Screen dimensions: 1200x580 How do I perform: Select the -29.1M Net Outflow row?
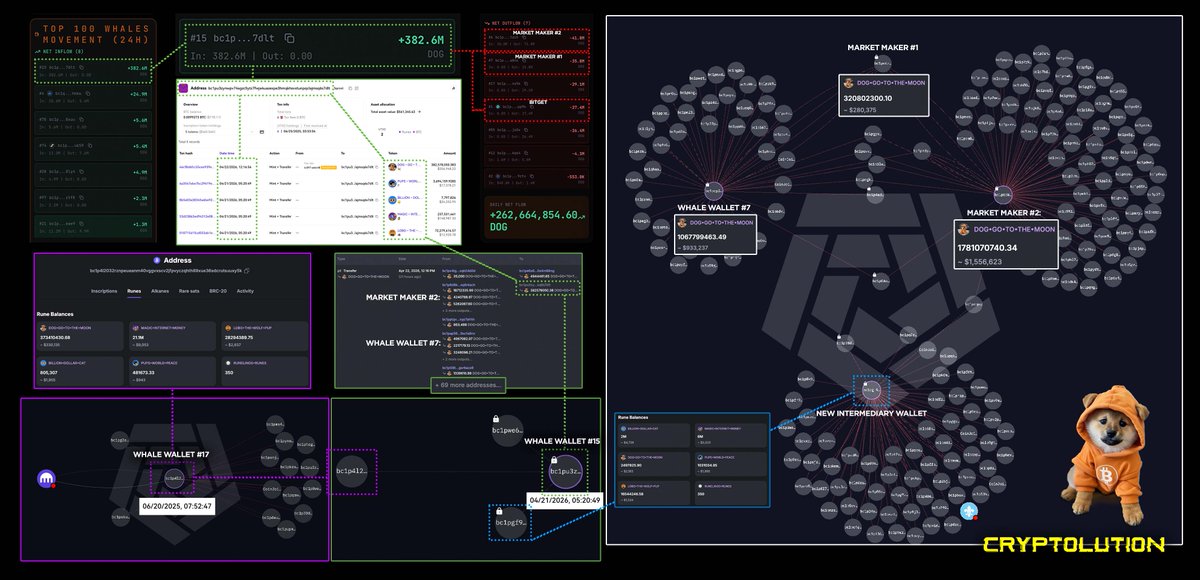pyautogui.click(x=535, y=85)
